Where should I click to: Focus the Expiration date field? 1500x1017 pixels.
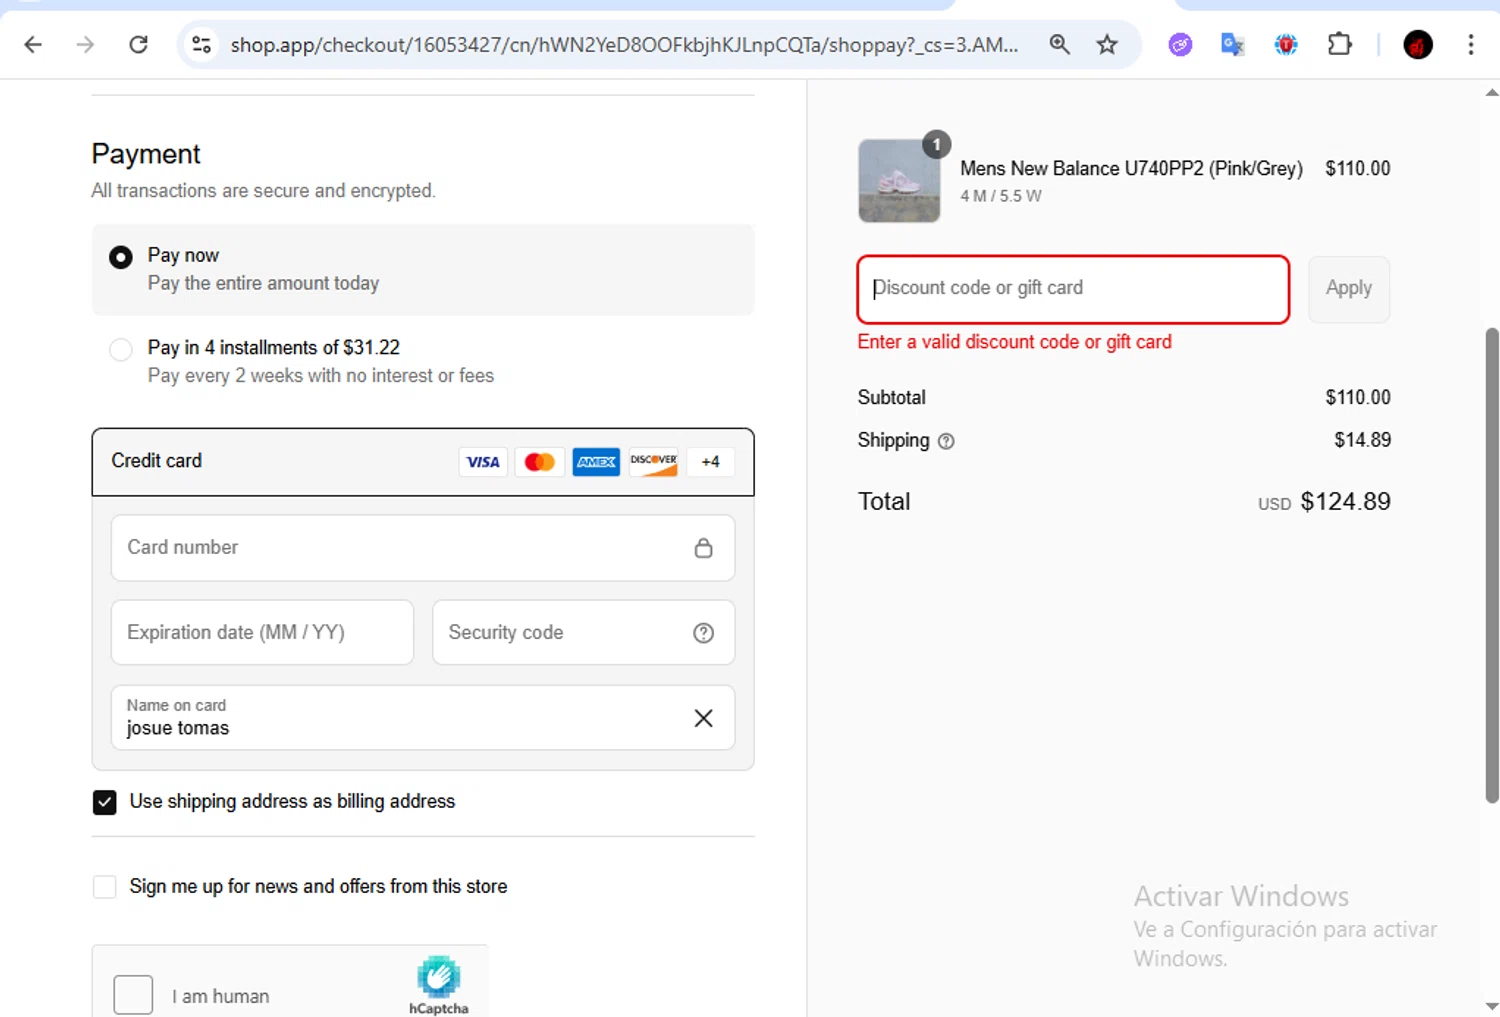[262, 632]
